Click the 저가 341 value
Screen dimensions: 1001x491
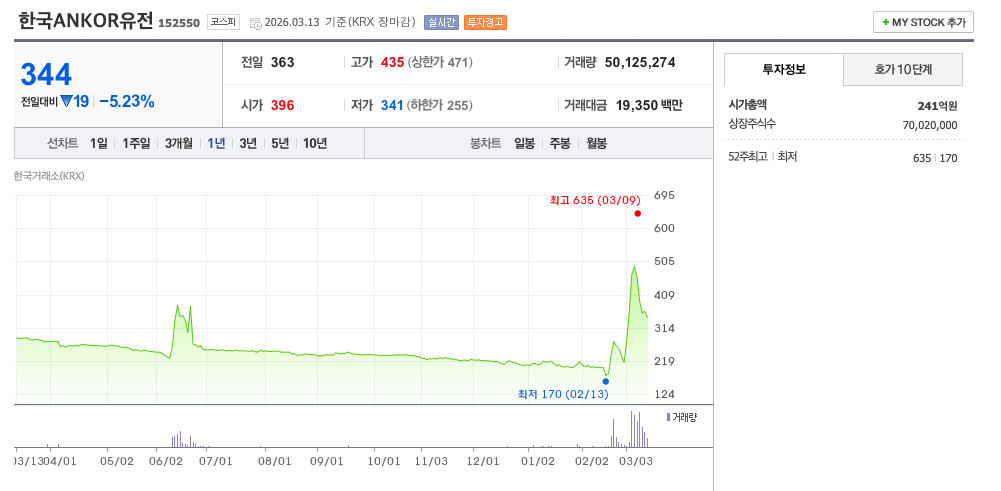pos(392,105)
